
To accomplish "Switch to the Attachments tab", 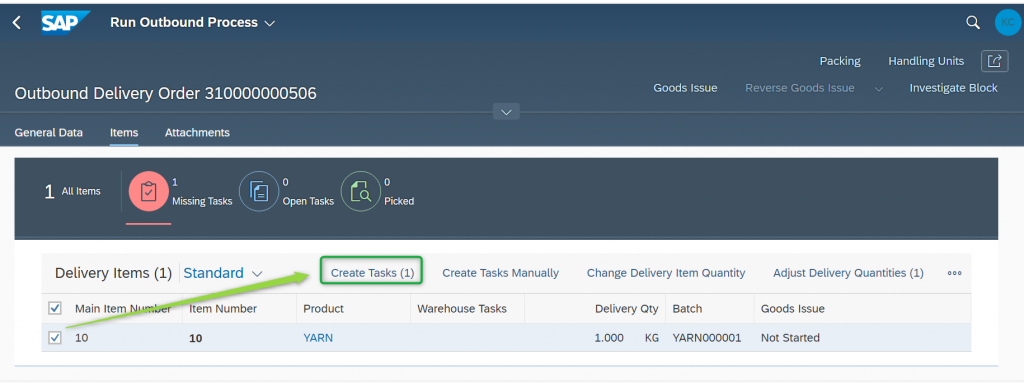I will 197,133.
